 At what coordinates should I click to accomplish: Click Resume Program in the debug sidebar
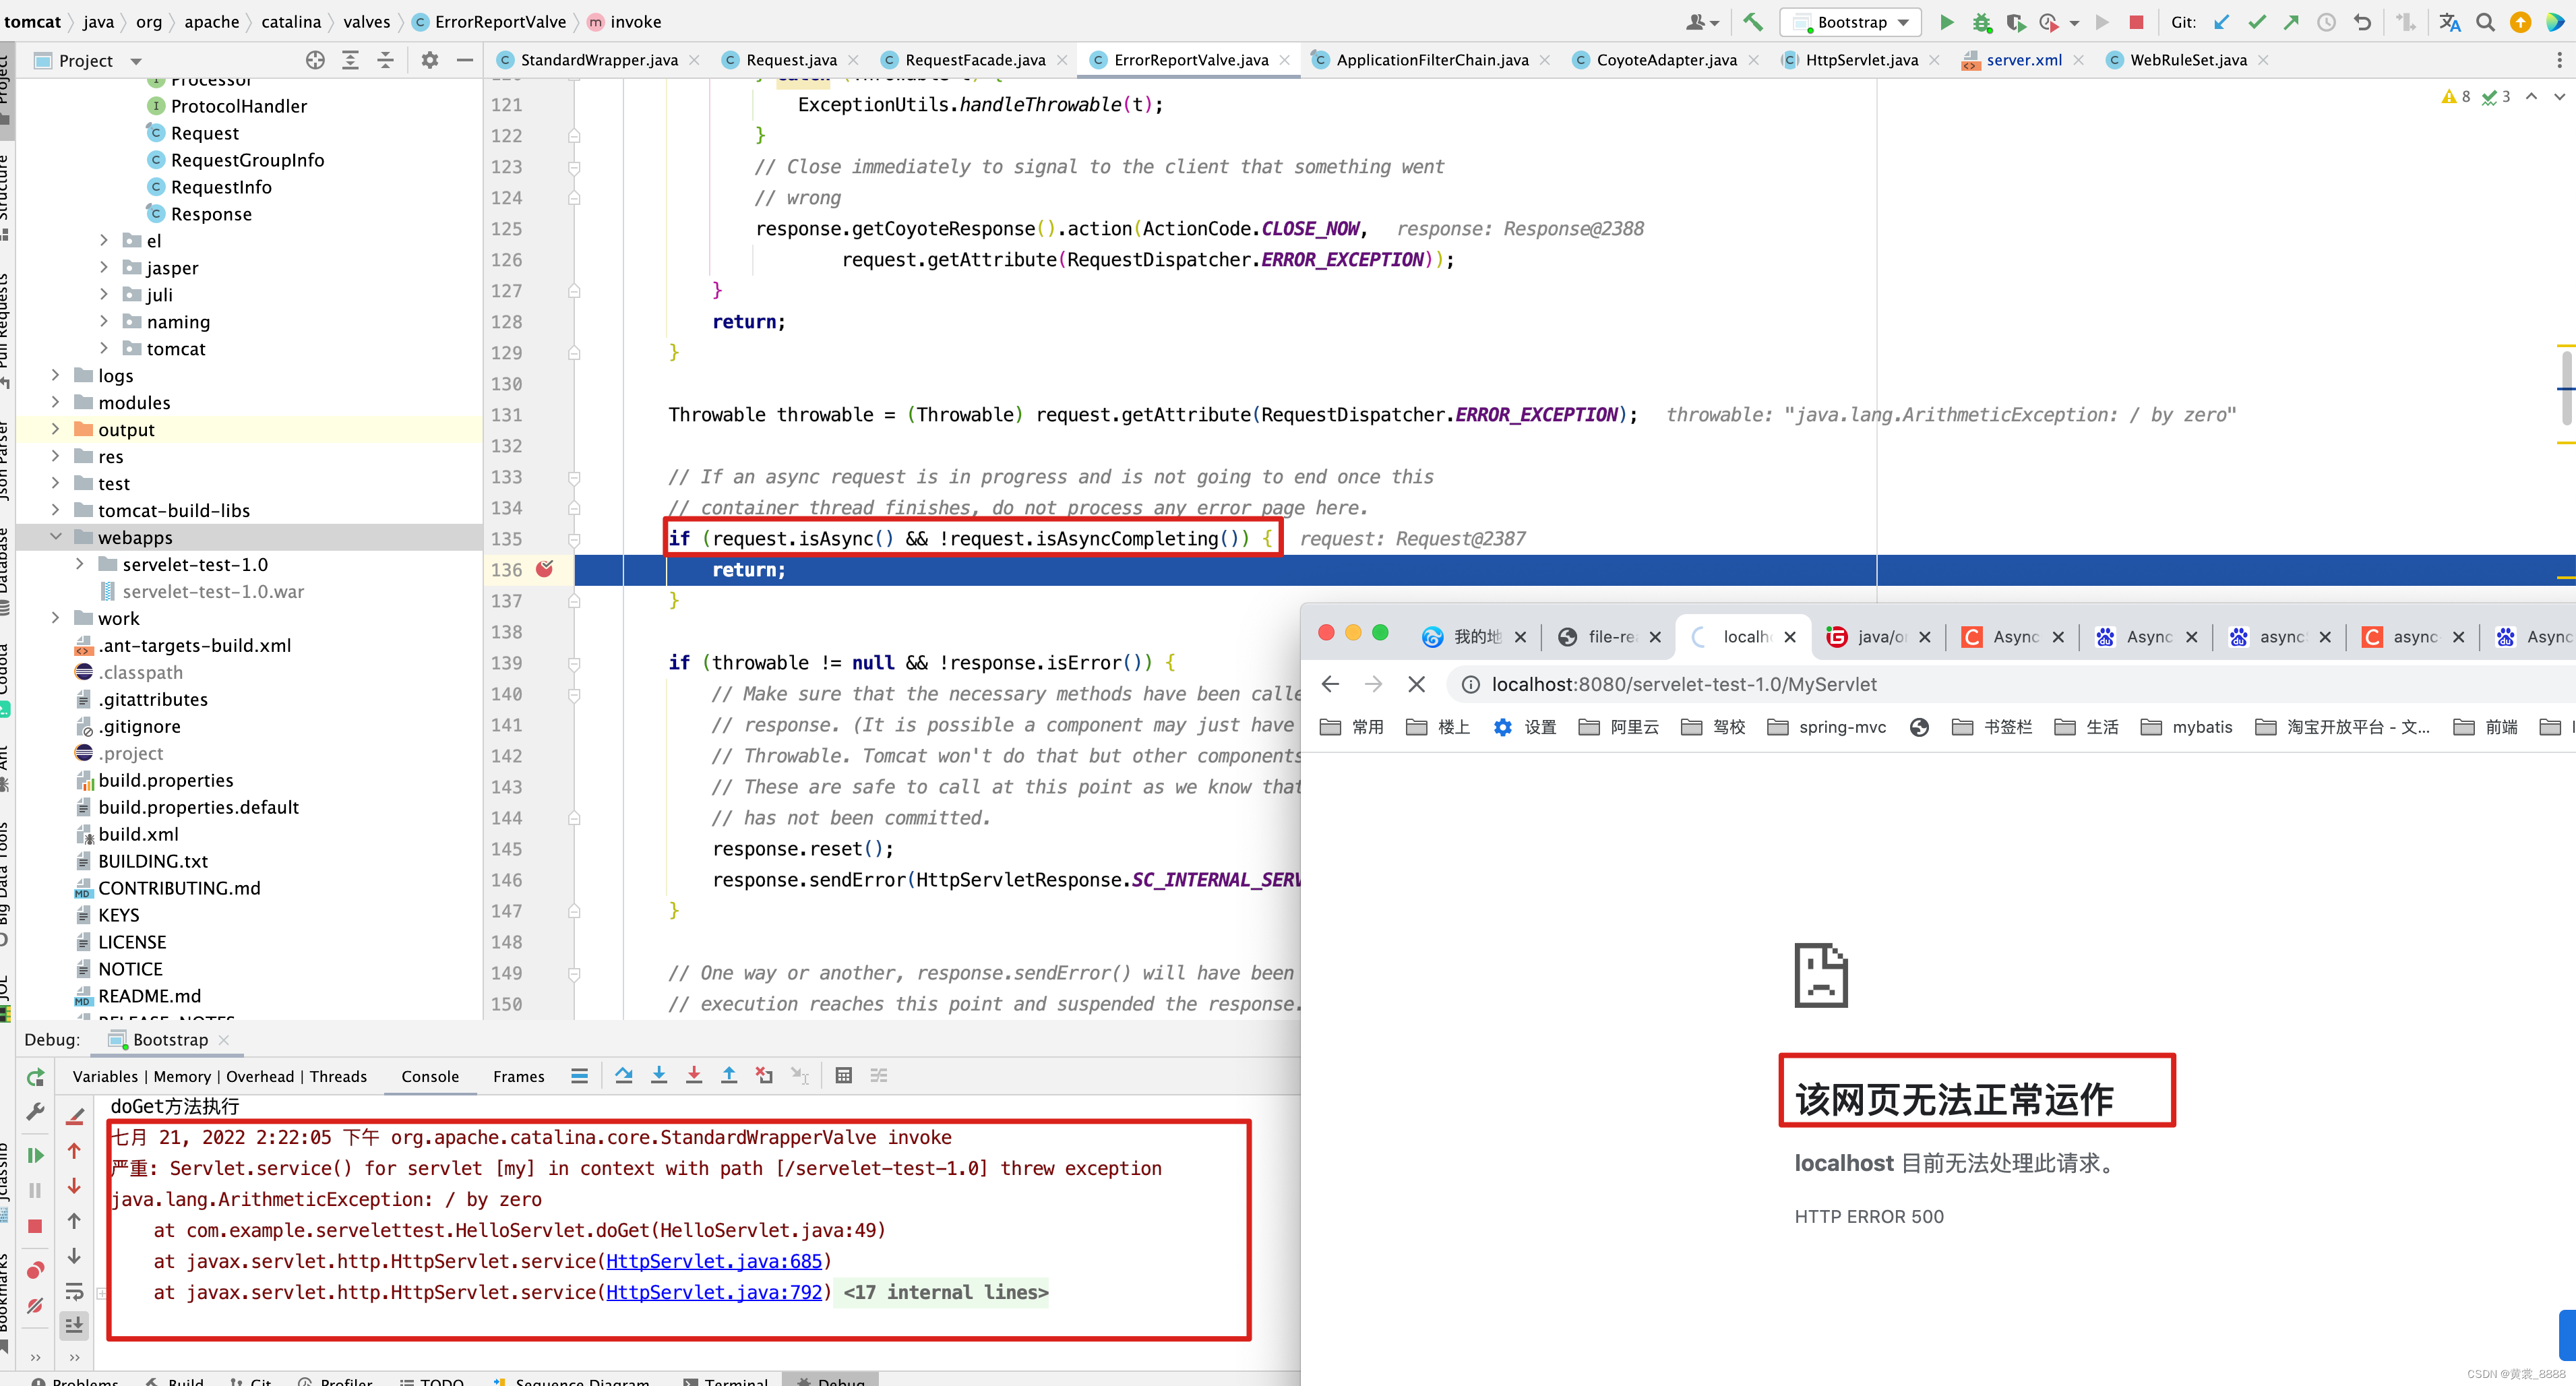[35, 1155]
